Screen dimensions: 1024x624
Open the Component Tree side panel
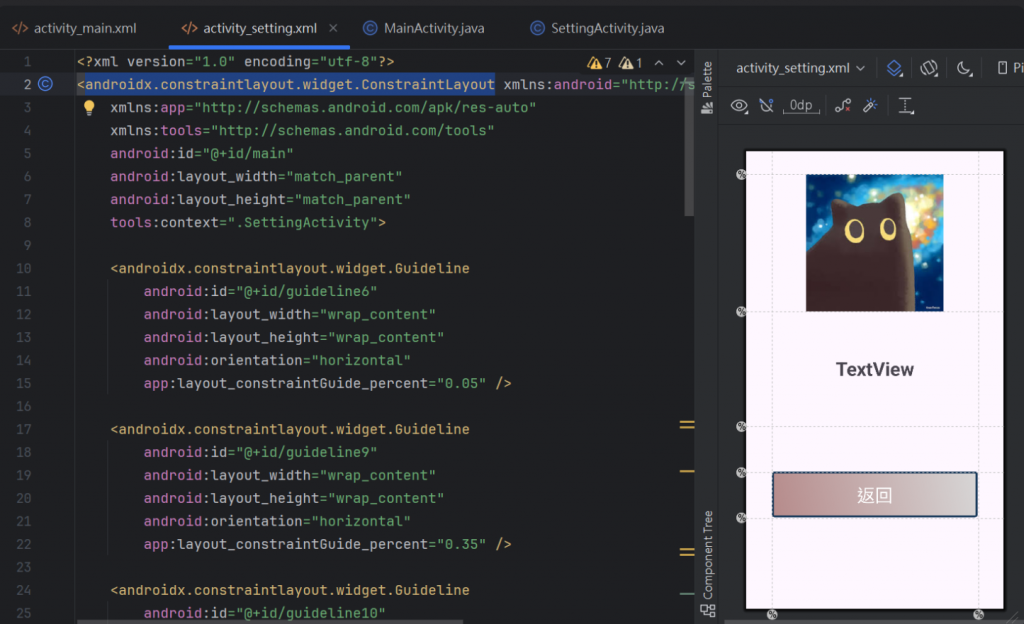tap(708, 563)
